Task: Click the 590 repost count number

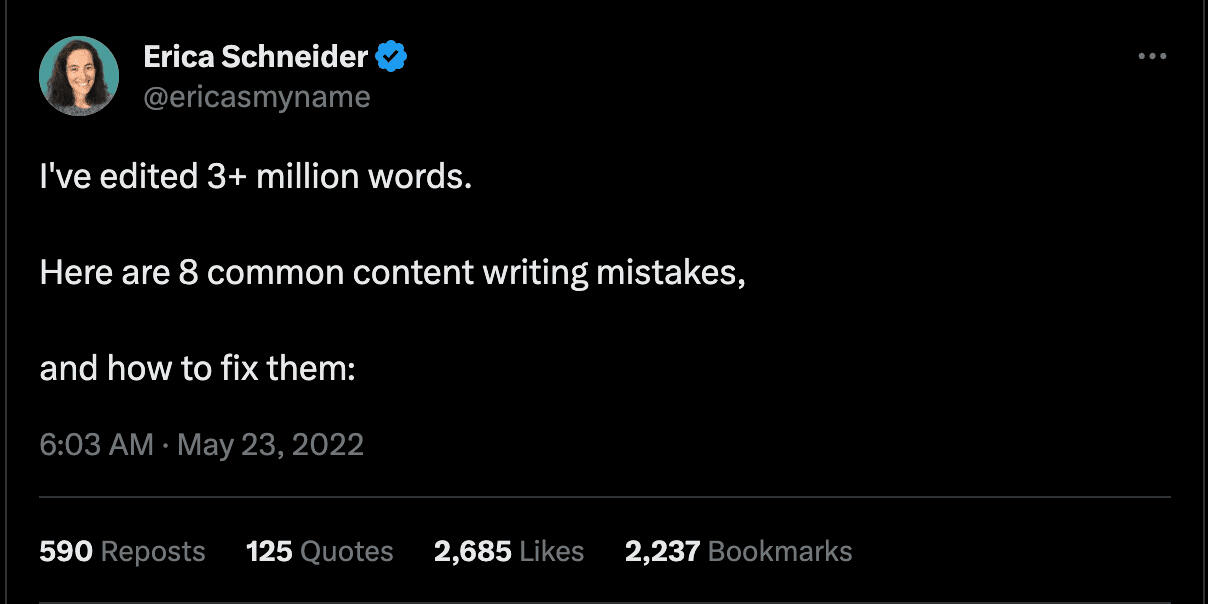Action: tap(66, 551)
